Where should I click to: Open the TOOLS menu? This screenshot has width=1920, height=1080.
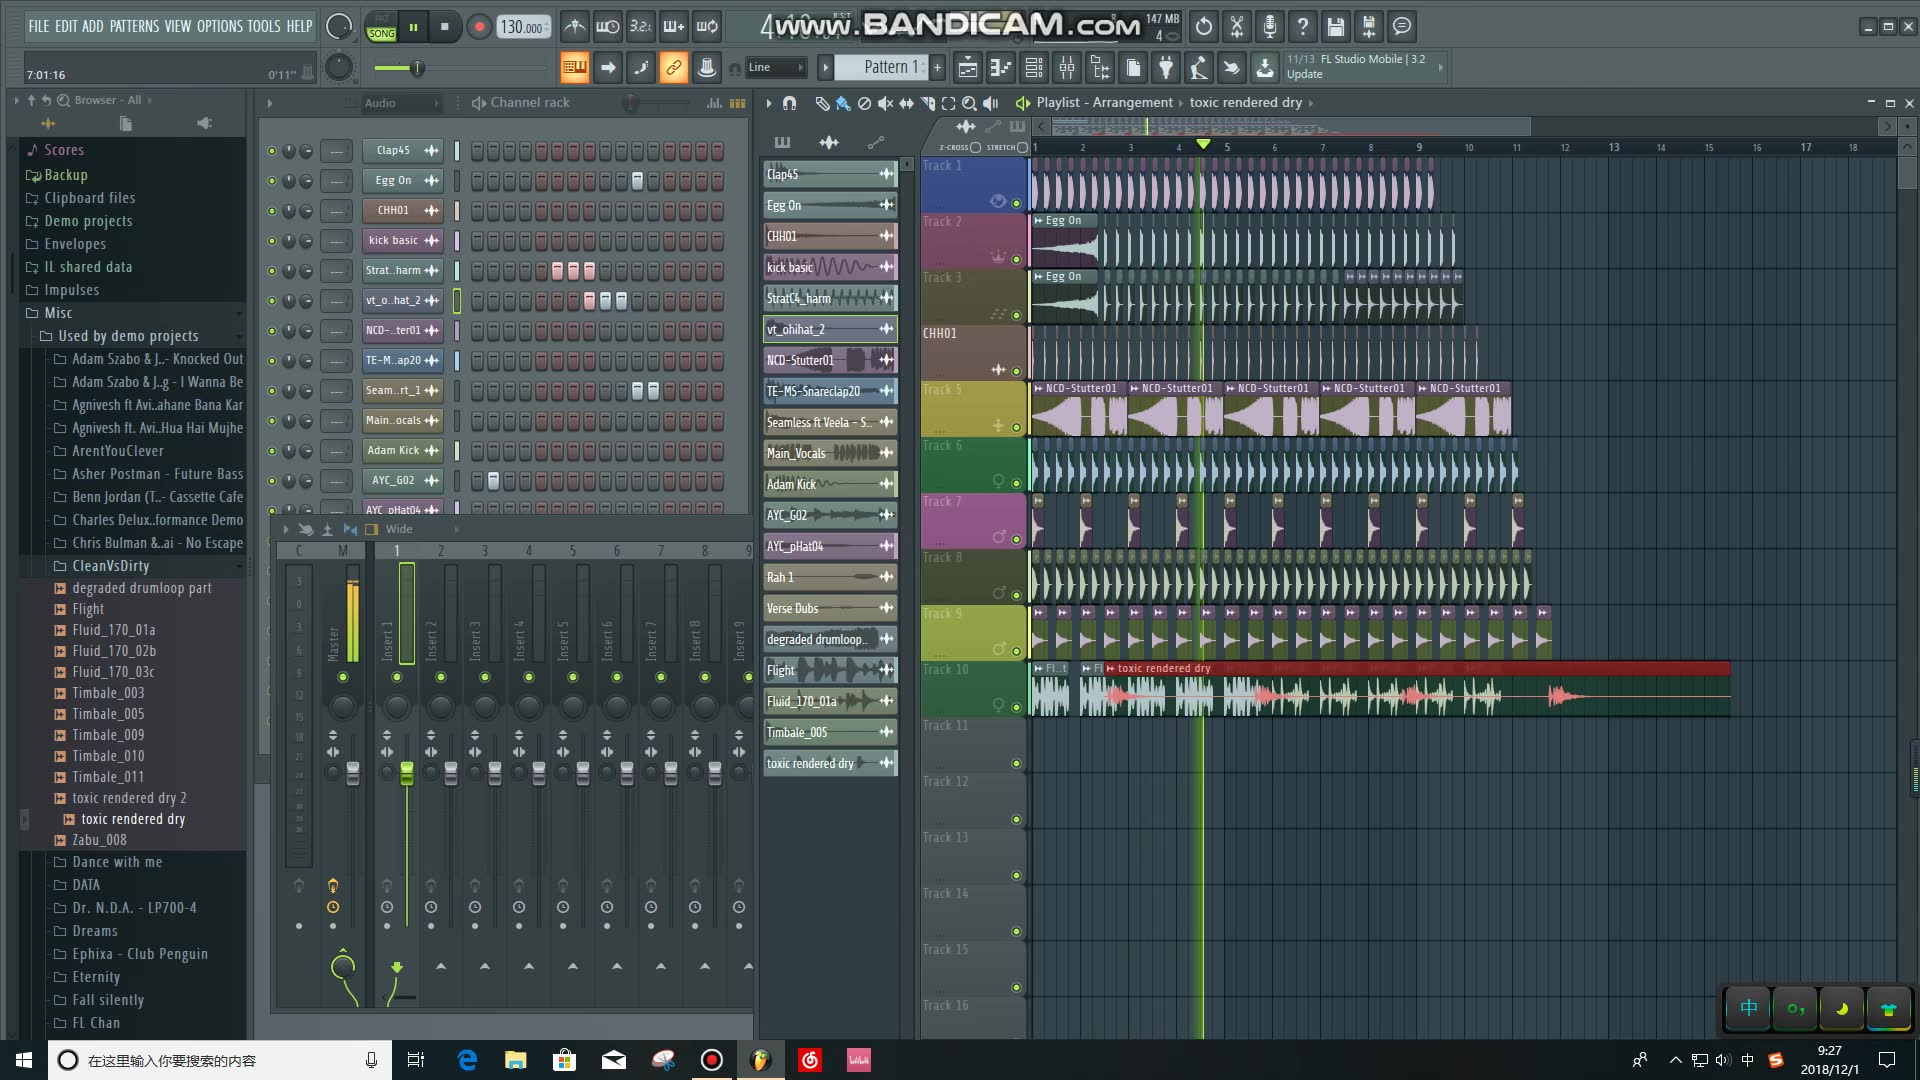point(264,27)
